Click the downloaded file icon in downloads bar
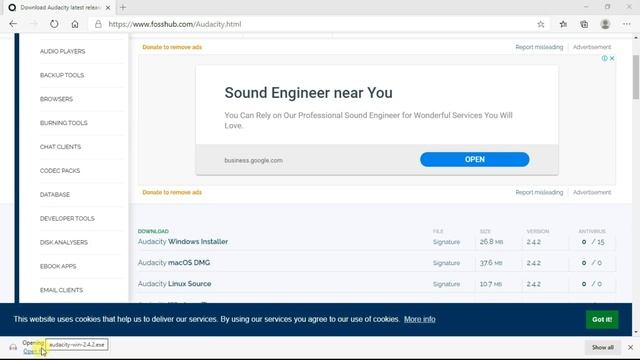The width and height of the screenshot is (640, 360). click(13, 347)
